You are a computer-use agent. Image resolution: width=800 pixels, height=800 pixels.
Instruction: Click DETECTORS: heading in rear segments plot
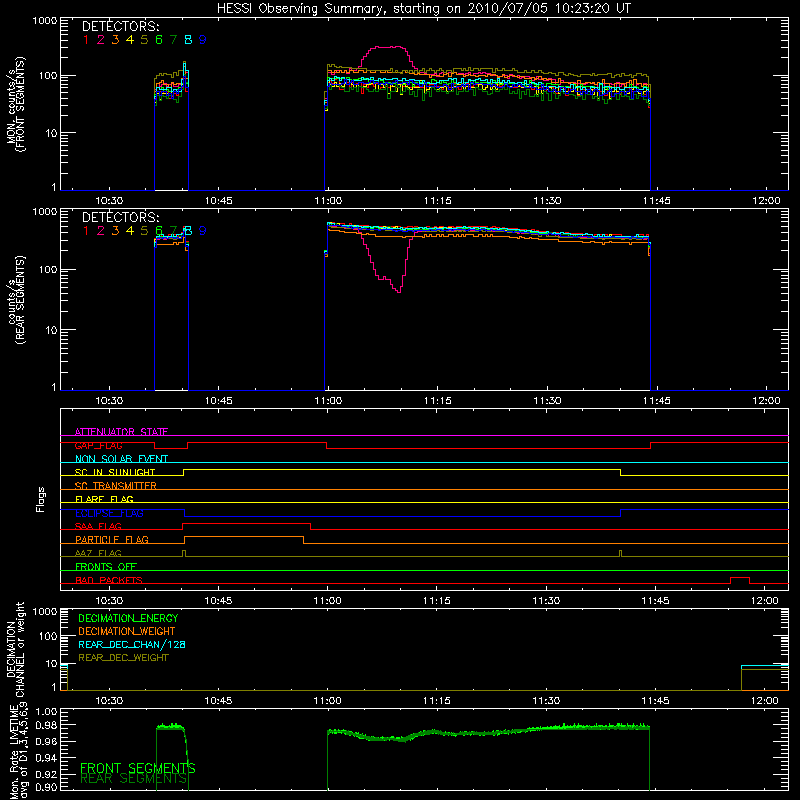click(x=121, y=218)
